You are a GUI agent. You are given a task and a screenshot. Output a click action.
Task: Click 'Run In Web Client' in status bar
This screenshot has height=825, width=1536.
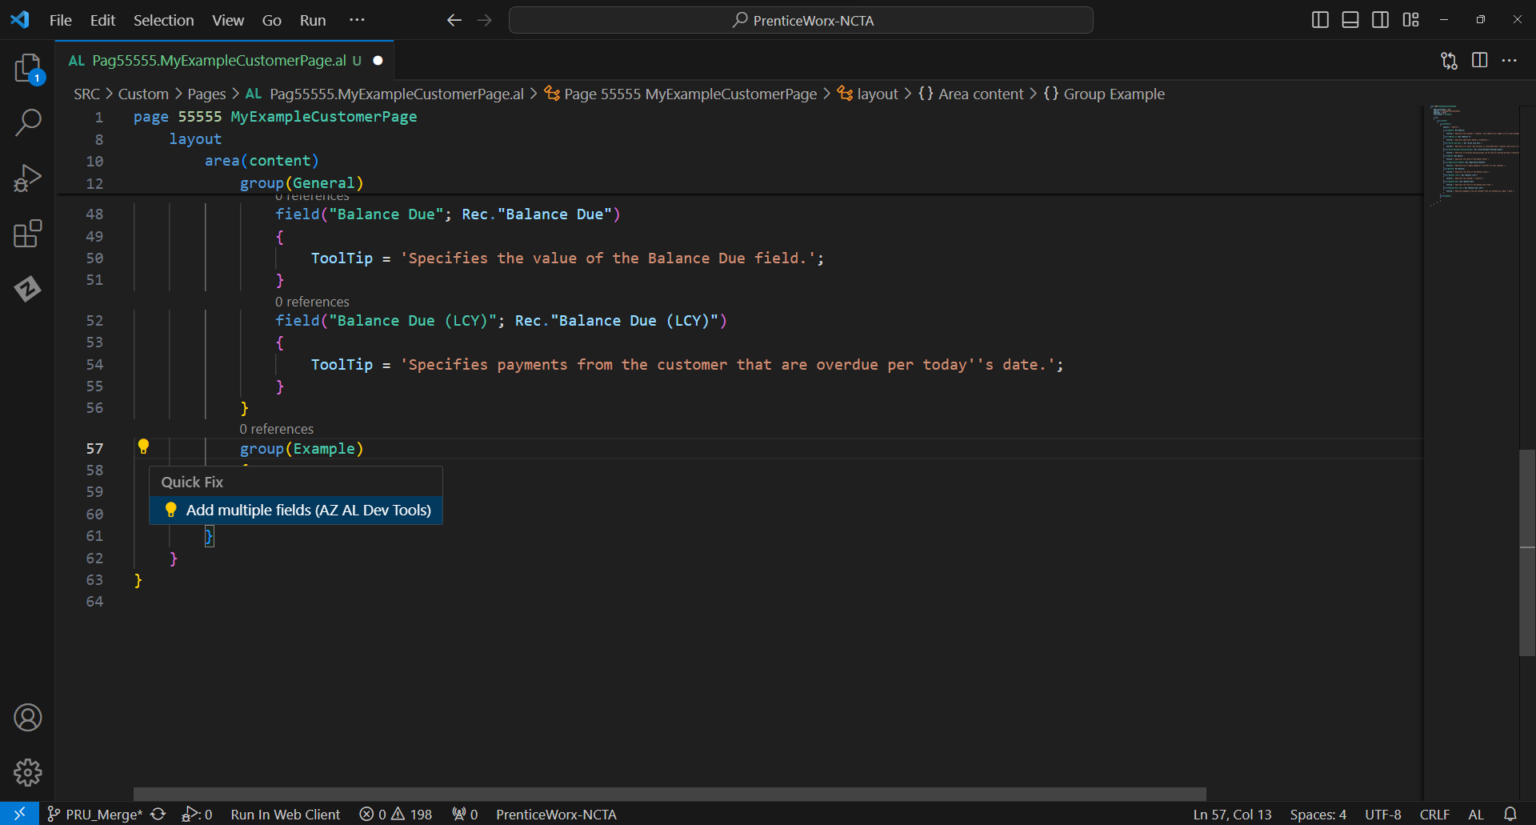point(285,814)
